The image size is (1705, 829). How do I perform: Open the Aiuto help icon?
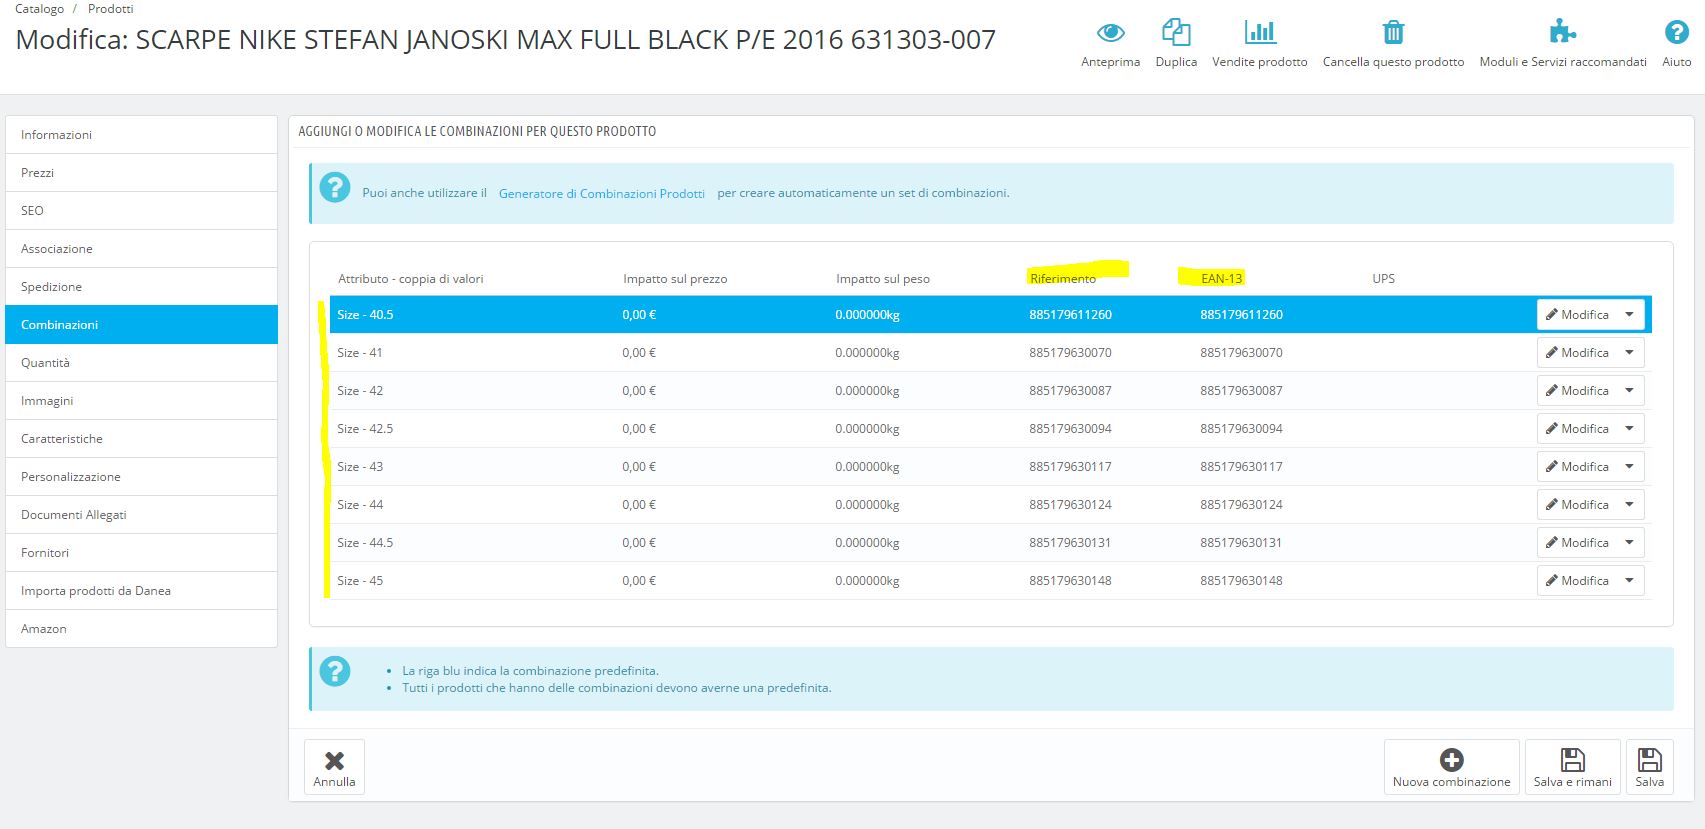point(1676,33)
